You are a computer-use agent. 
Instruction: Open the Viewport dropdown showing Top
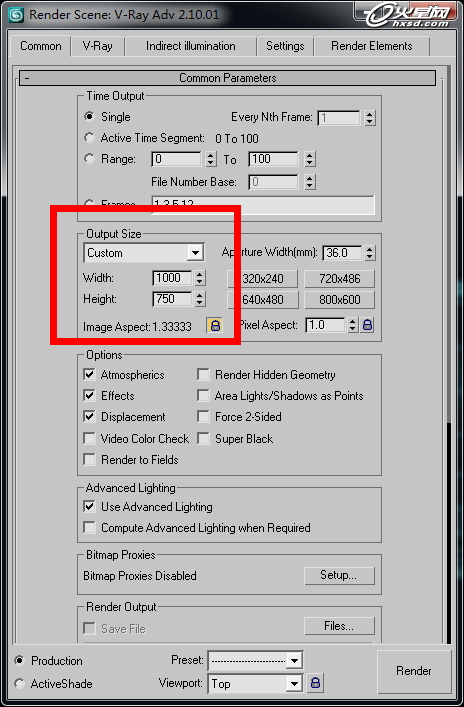coord(255,684)
